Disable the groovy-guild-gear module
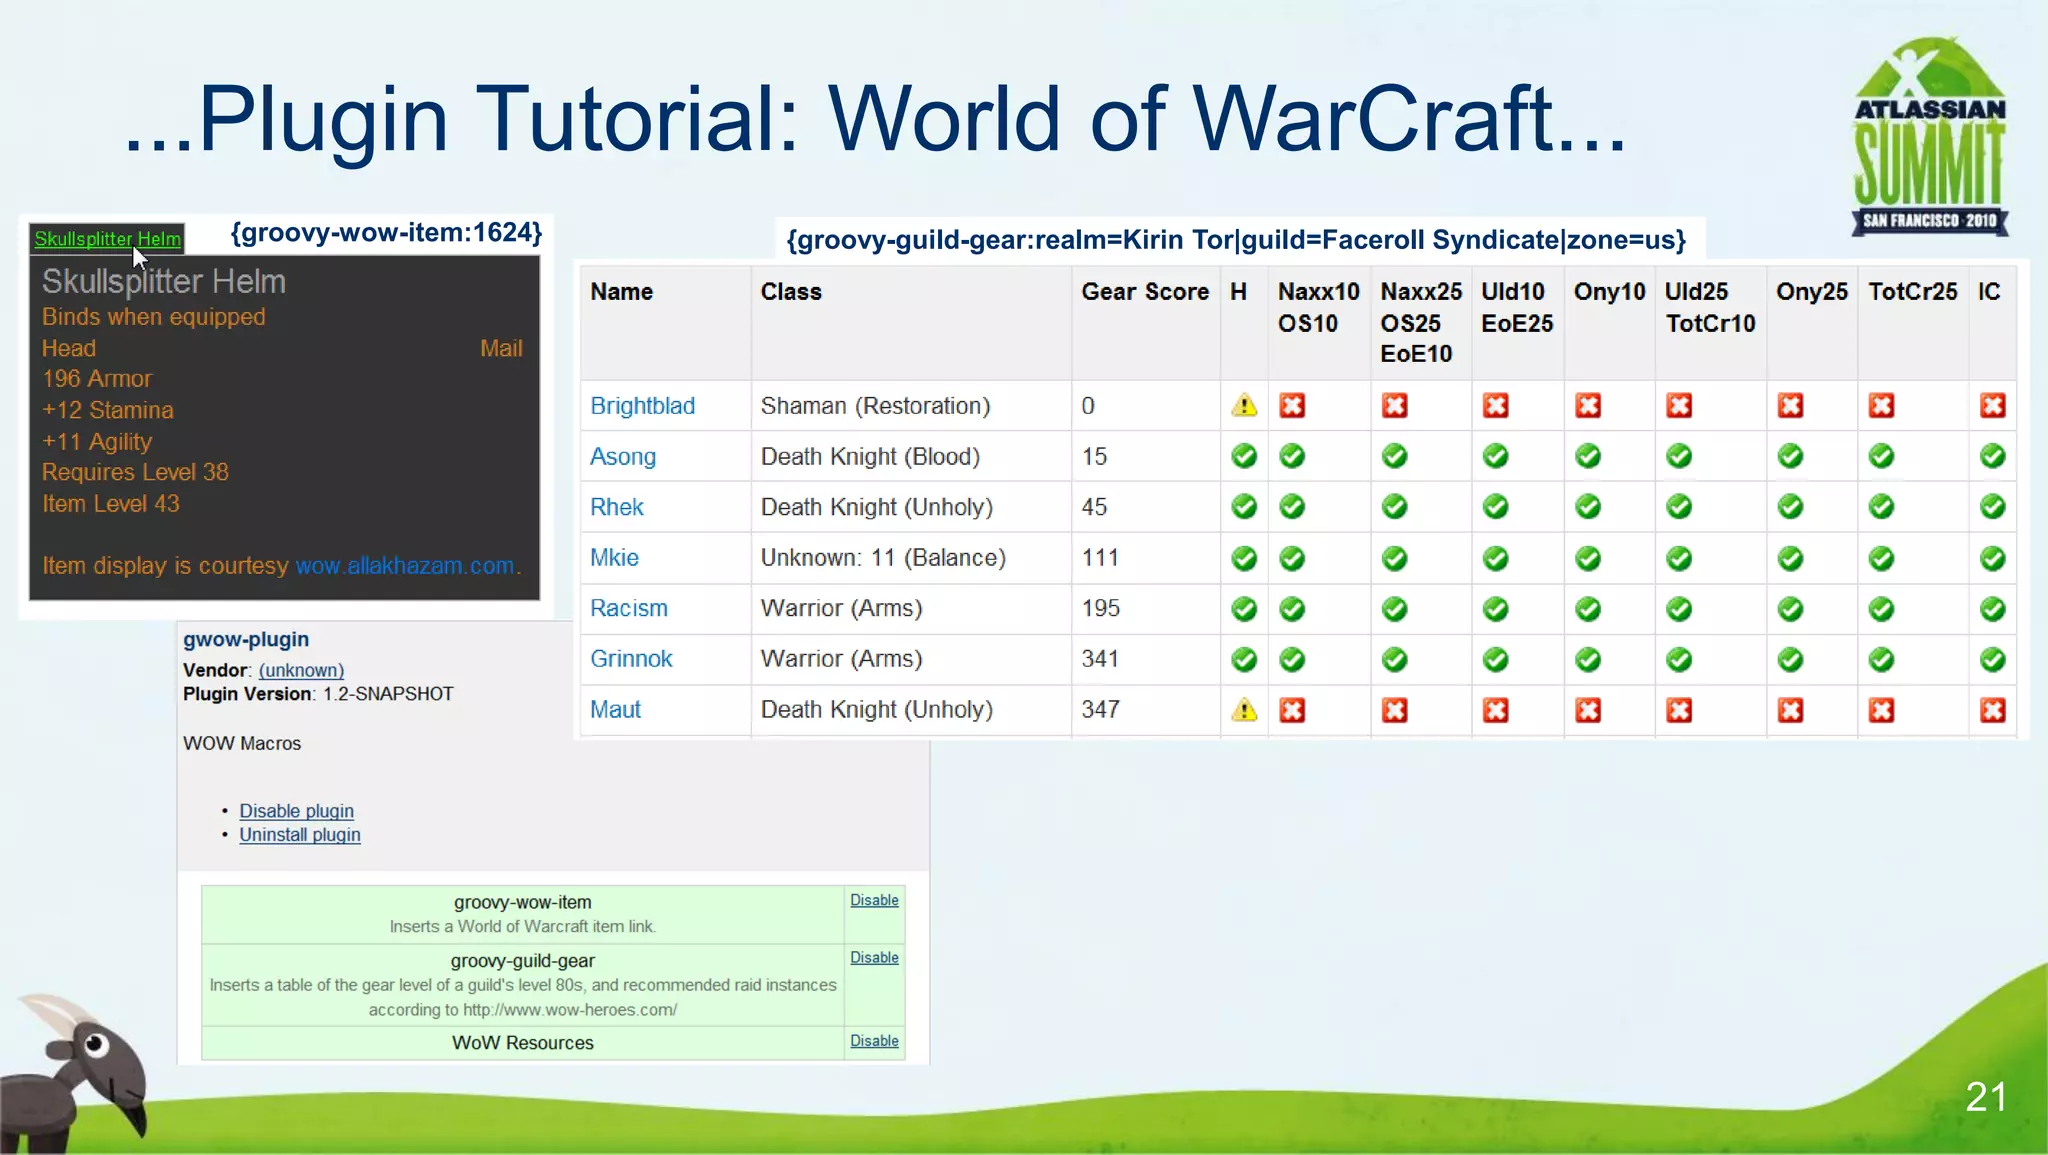 point(874,958)
